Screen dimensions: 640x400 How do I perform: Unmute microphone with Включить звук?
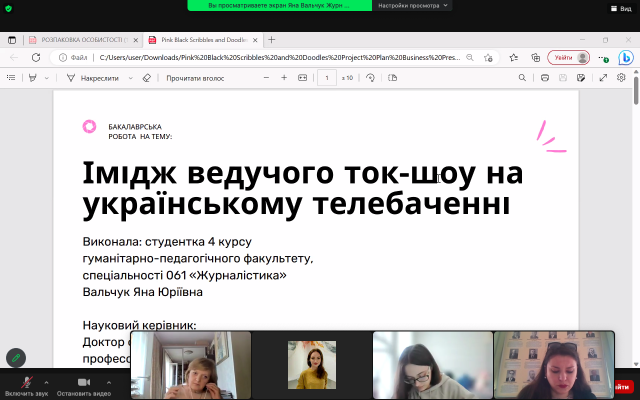pos(25,382)
